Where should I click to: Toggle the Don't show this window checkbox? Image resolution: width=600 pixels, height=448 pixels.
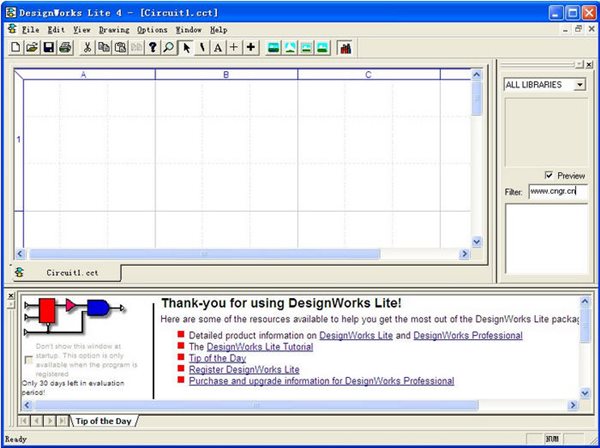point(28,360)
